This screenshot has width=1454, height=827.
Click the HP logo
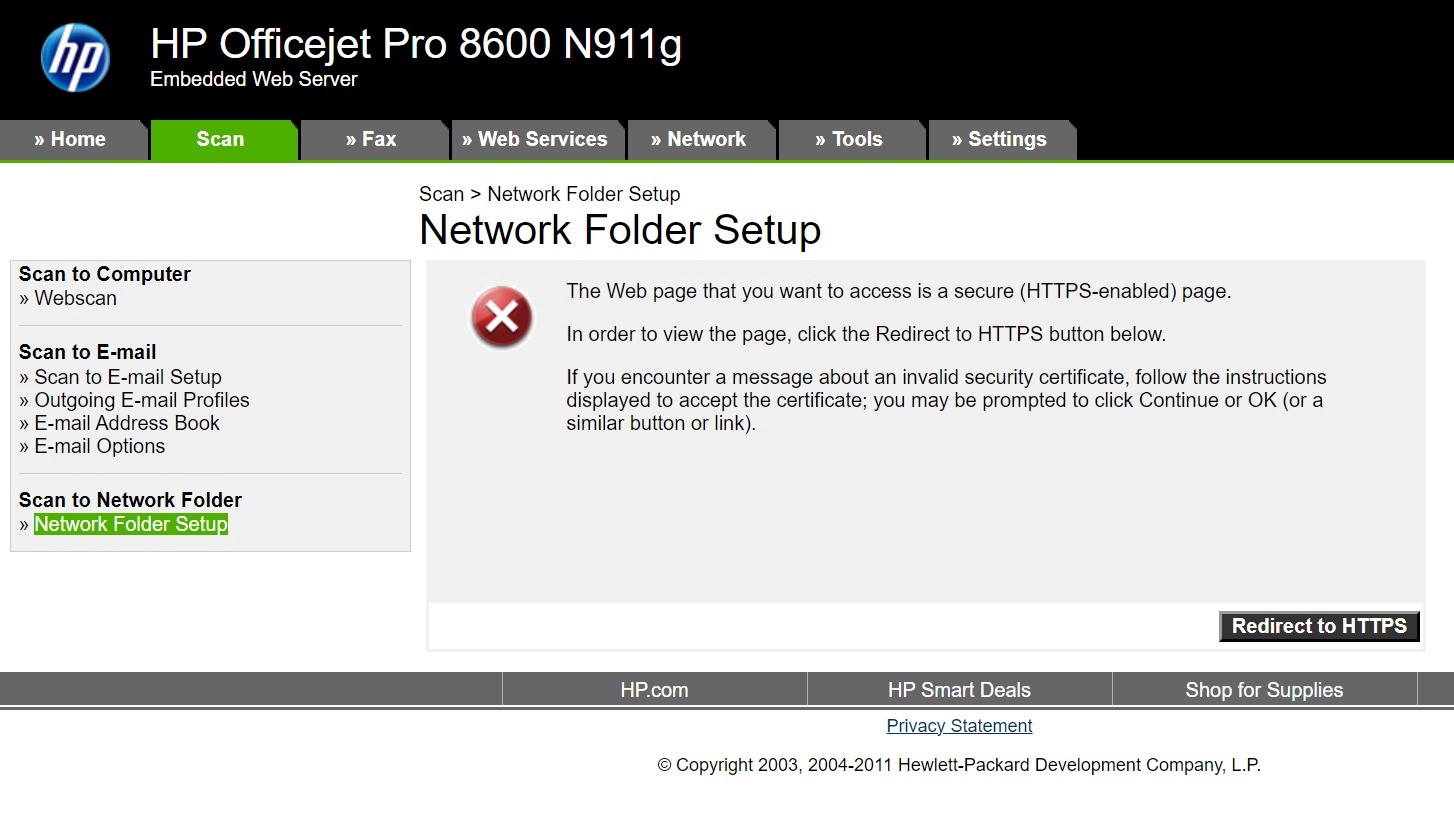click(x=75, y=56)
